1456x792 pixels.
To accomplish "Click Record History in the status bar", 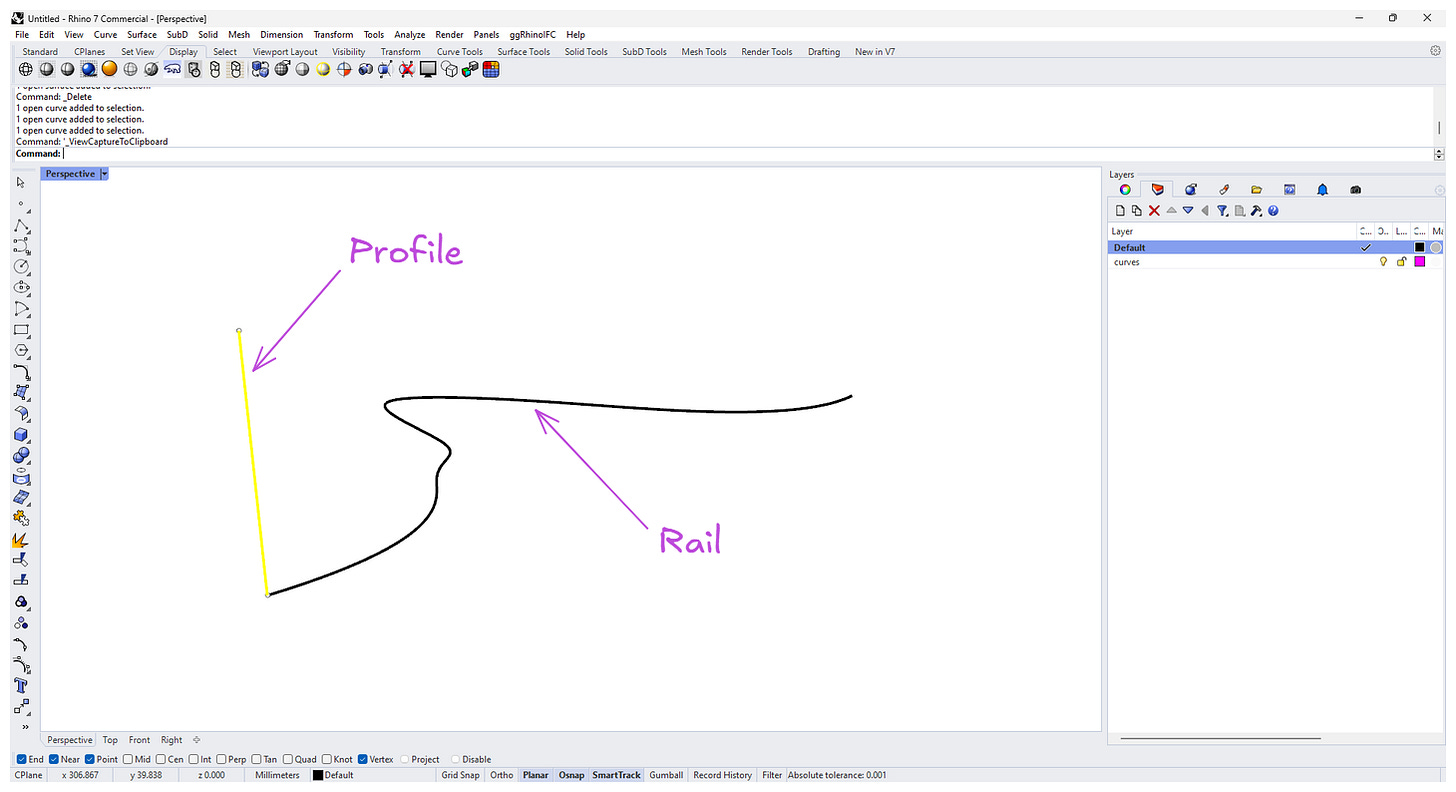I will (723, 775).
